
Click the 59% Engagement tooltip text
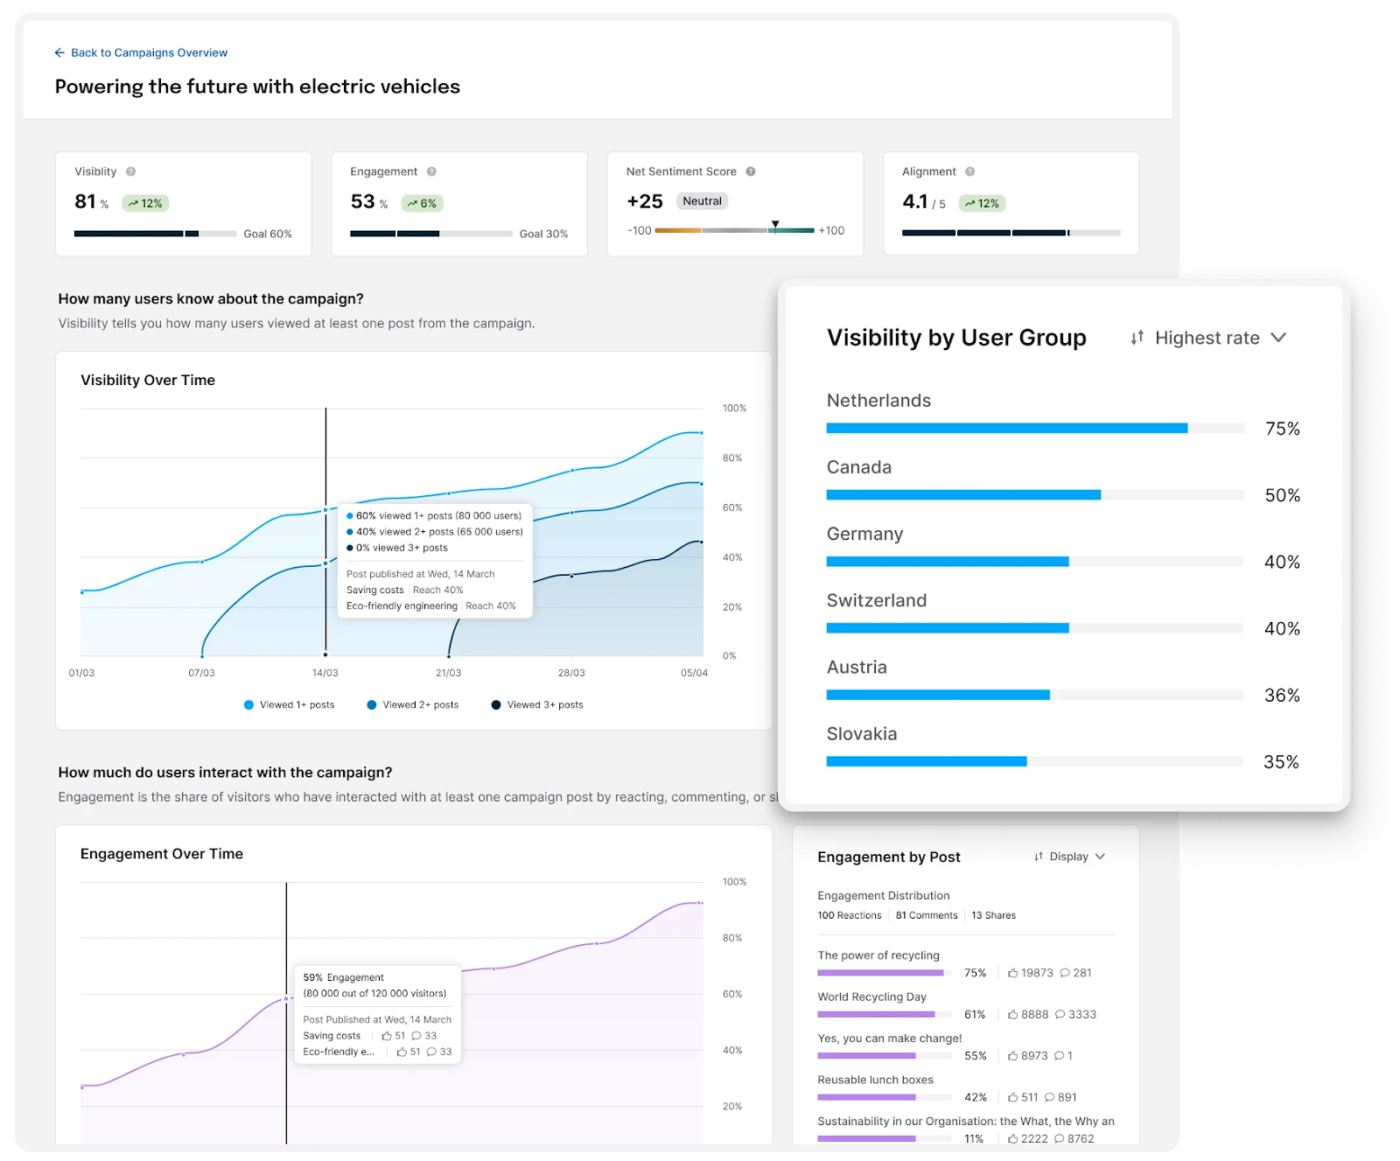[x=343, y=978]
